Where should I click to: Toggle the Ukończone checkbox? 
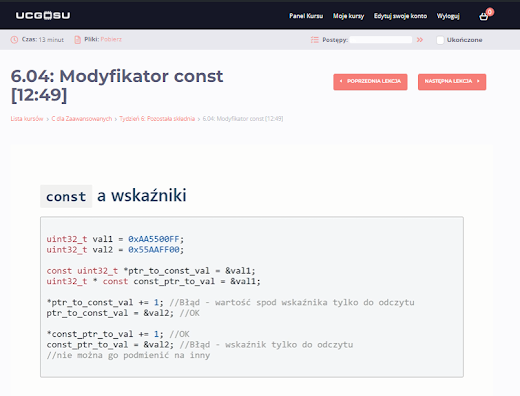tap(440, 40)
